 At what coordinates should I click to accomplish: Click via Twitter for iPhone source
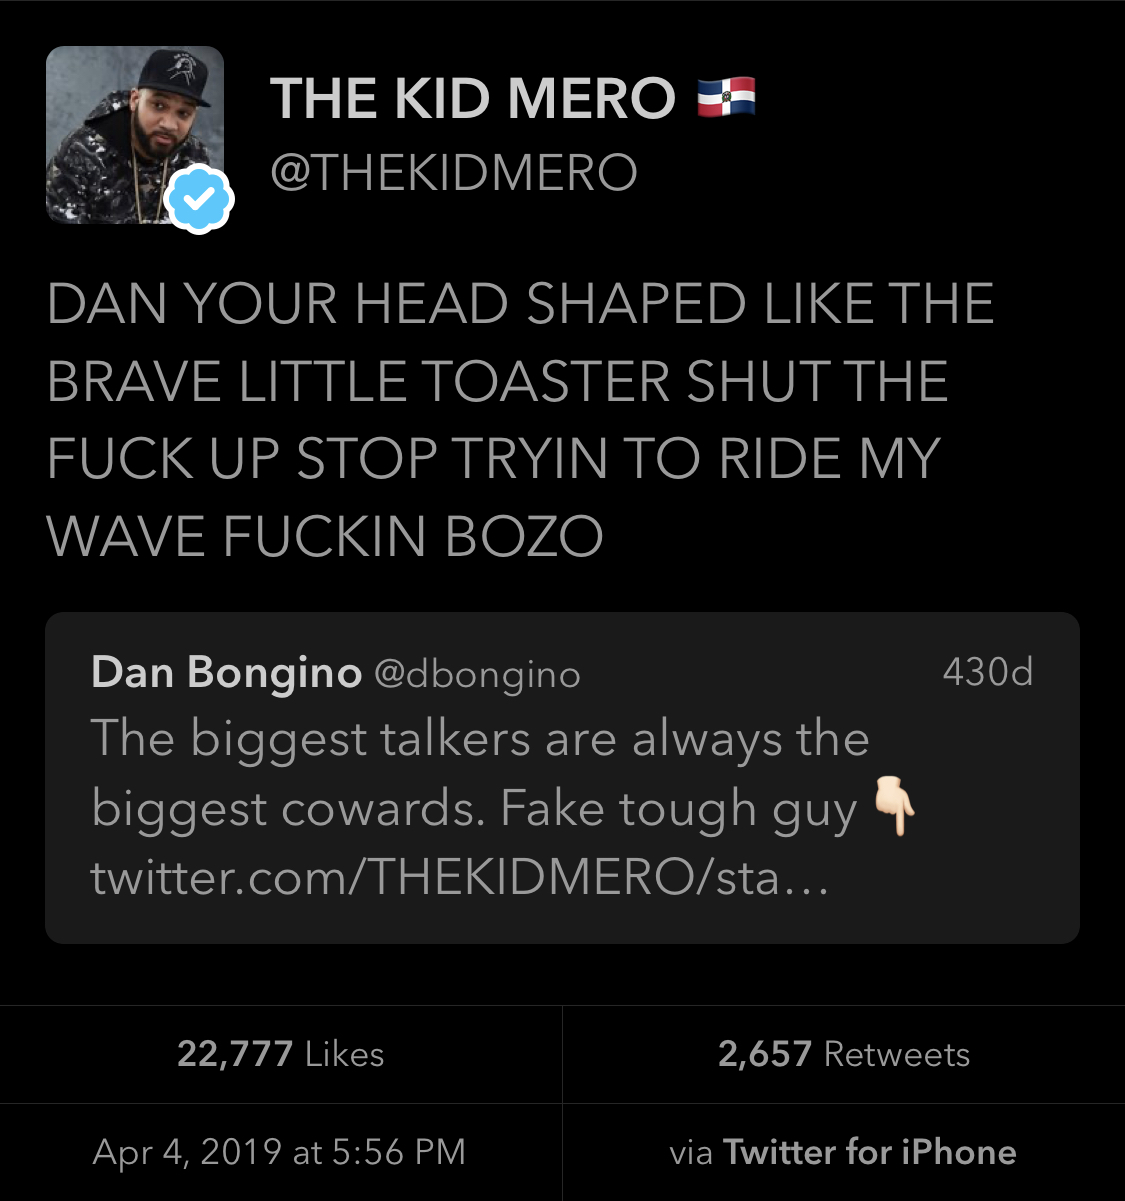(x=843, y=1152)
